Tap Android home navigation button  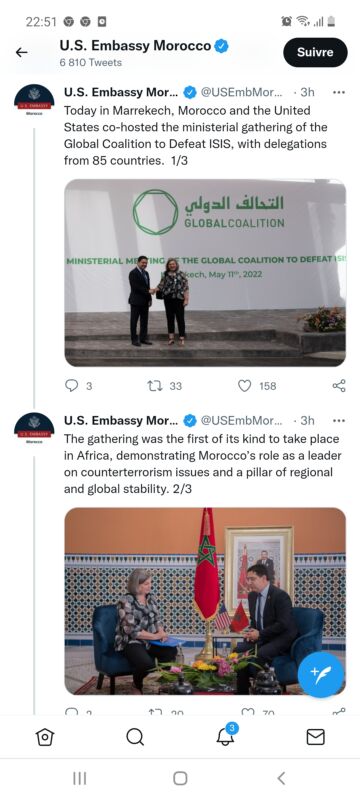[x=180, y=778]
